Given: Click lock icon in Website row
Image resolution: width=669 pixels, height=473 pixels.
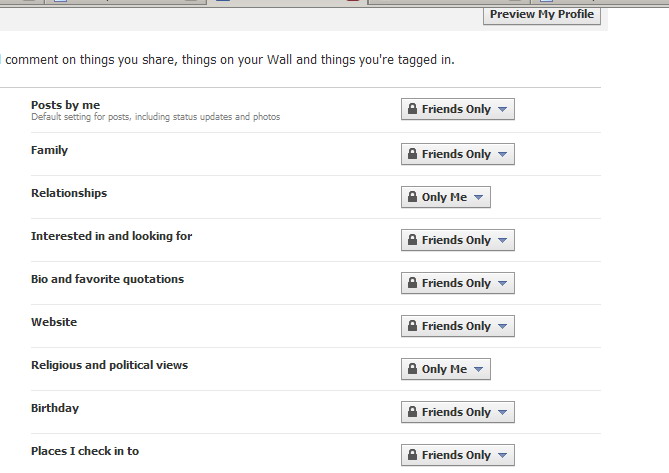Looking at the screenshot, I should [x=411, y=326].
